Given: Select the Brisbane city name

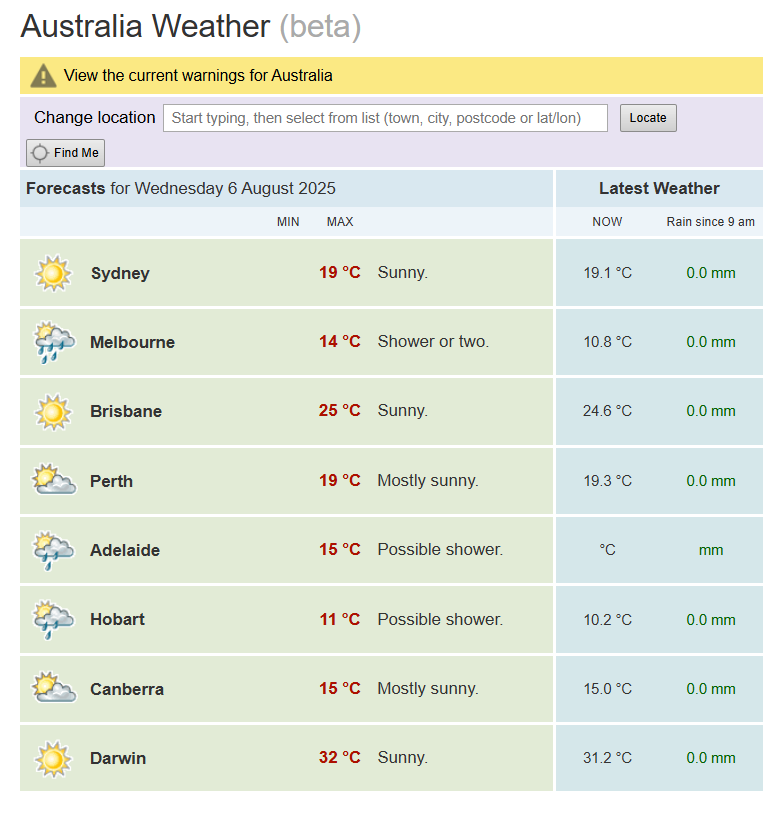Looking at the screenshot, I should pyautogui.click(x=126, y=411).
